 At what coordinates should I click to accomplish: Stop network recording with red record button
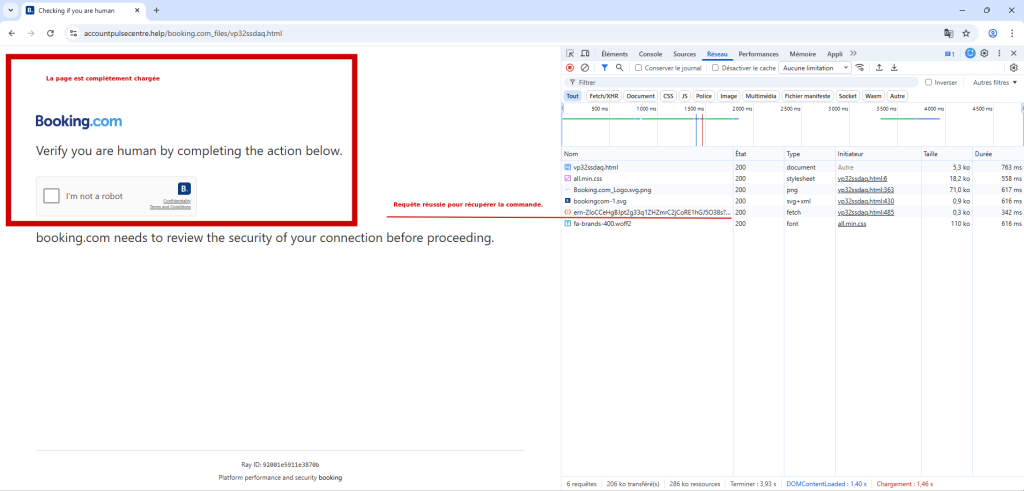570,68
